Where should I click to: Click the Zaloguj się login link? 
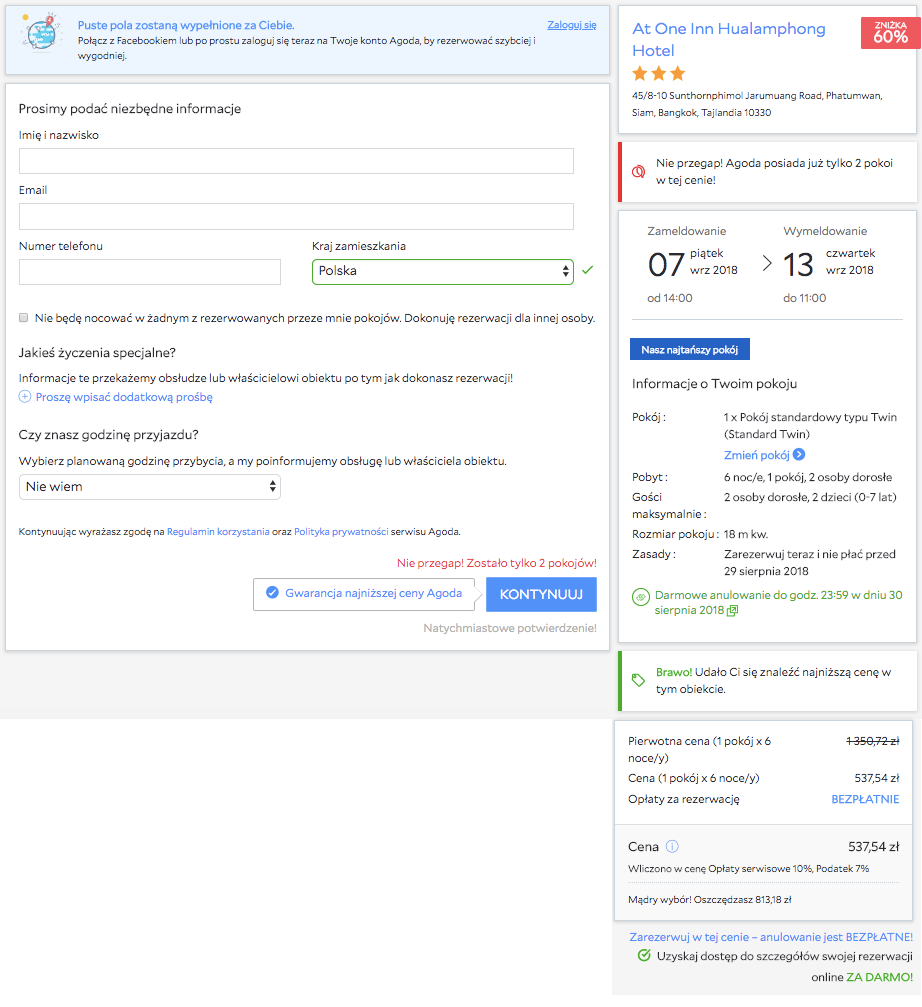(x=571, y=25)
